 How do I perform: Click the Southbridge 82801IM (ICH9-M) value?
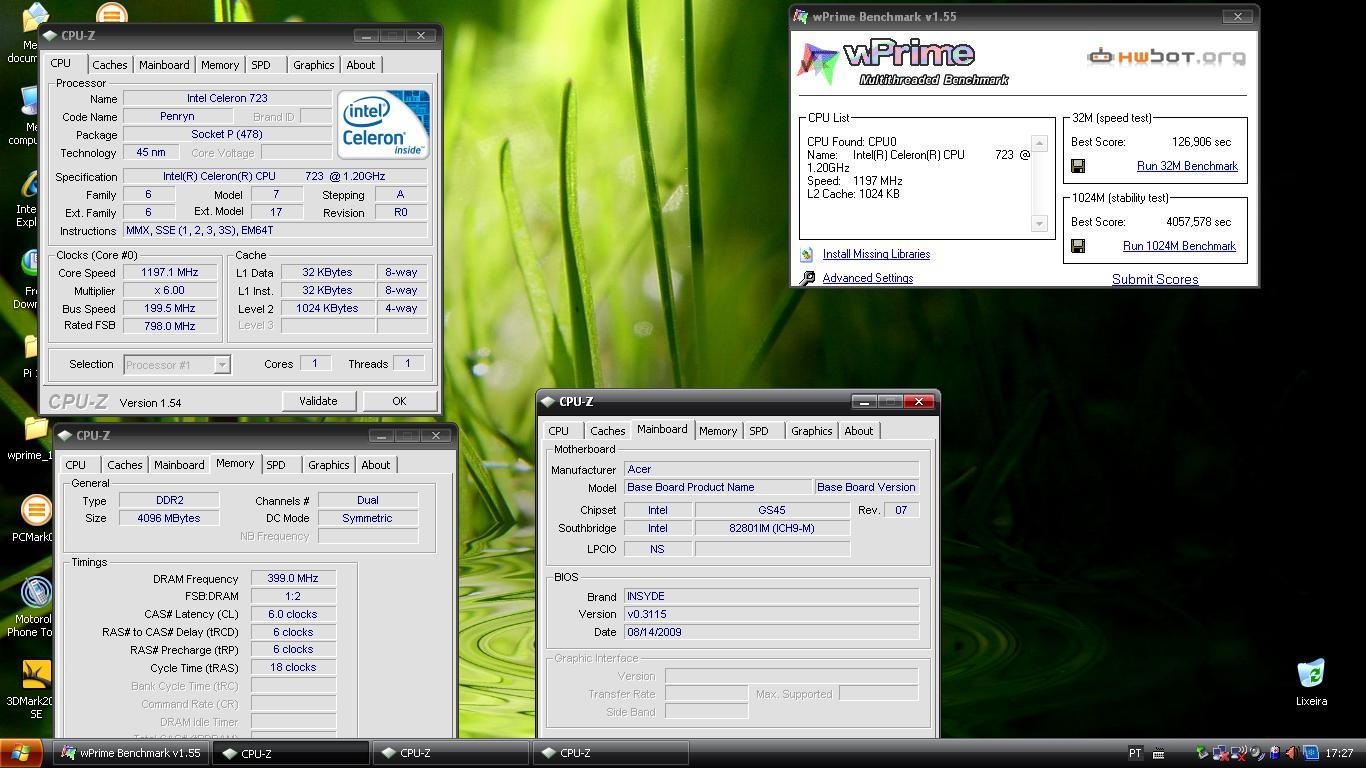(772, 528)
